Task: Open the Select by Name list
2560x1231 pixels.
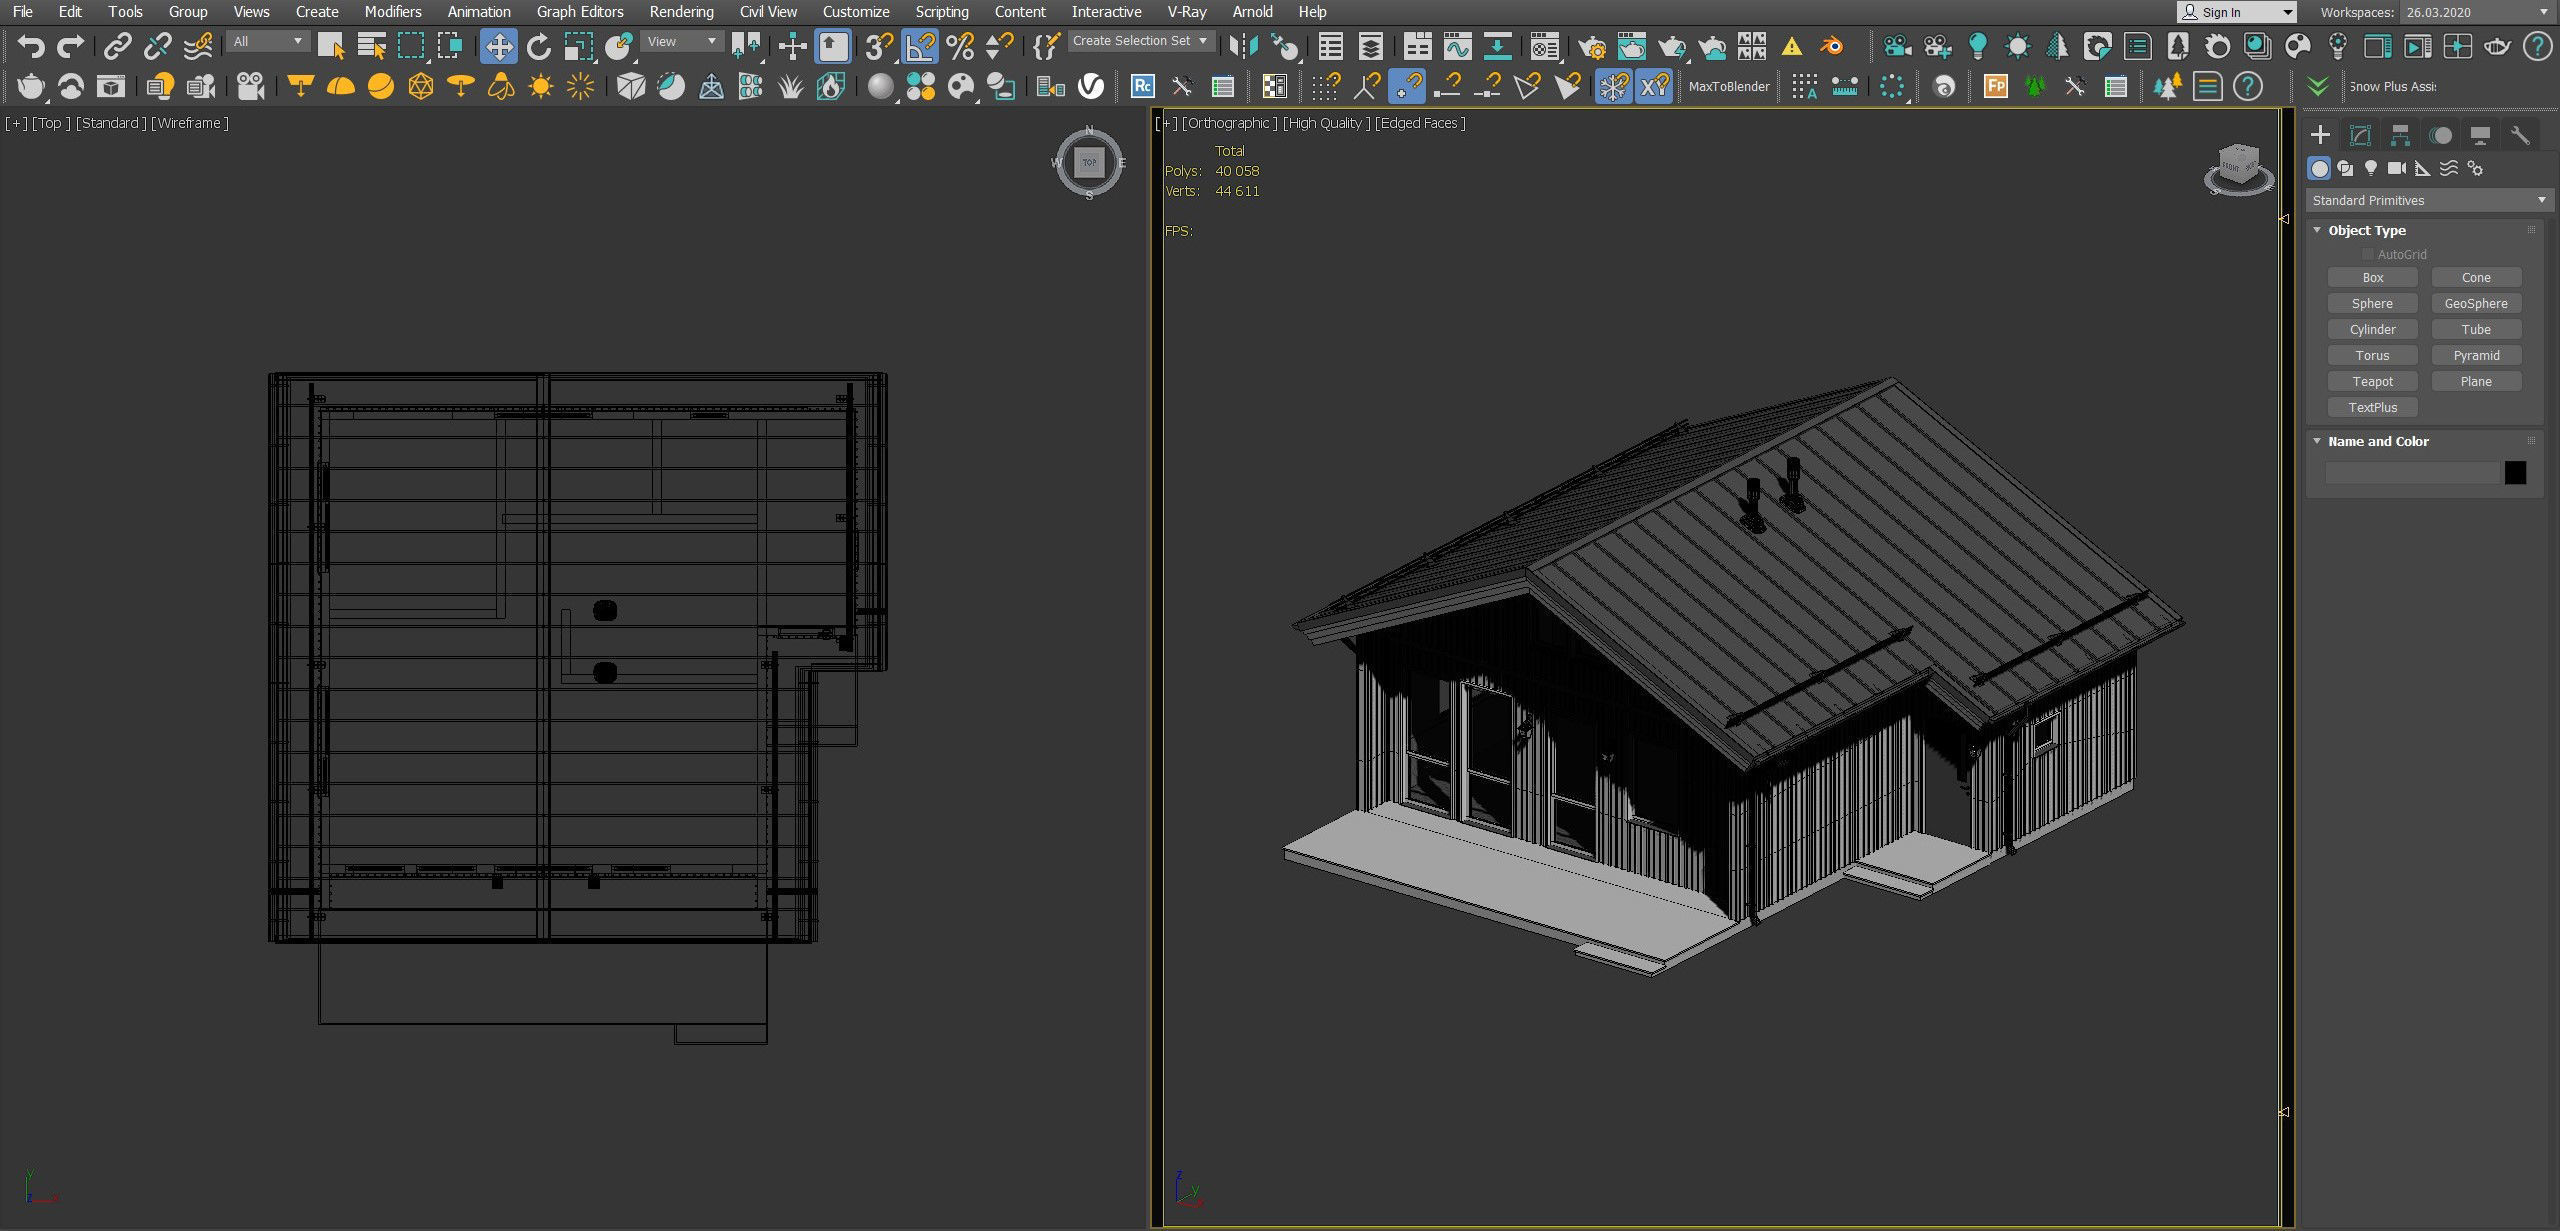Action: click(x=371, y=46)
